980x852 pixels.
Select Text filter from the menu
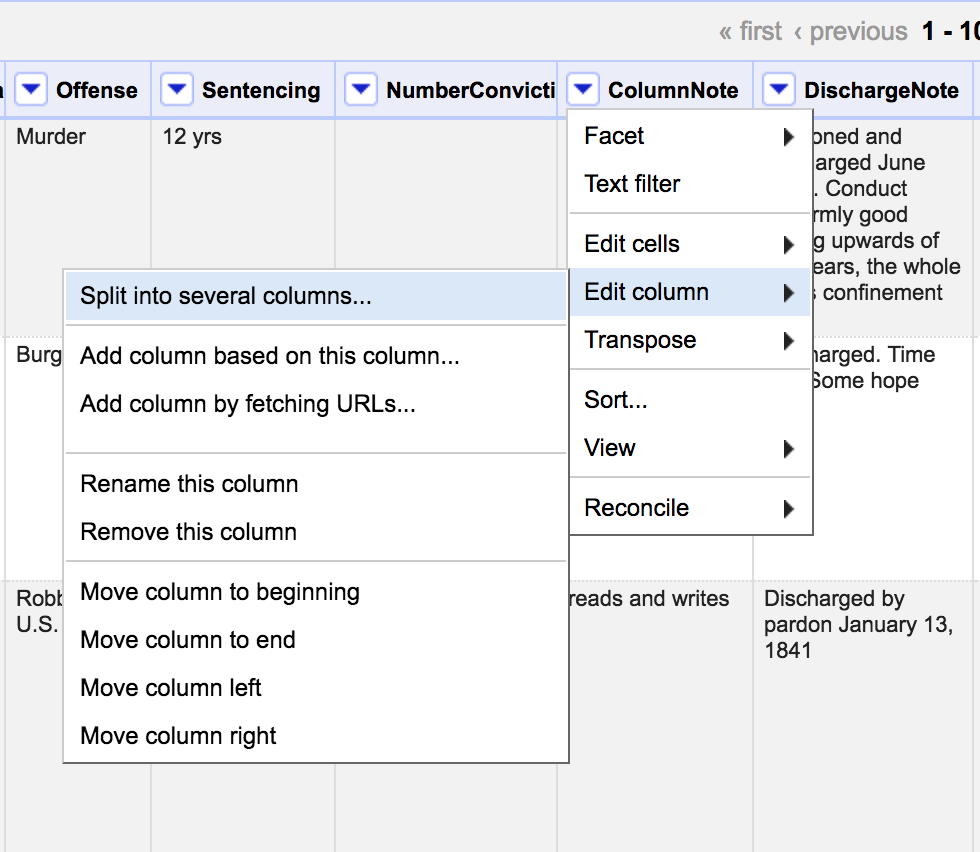pos(632,184)
